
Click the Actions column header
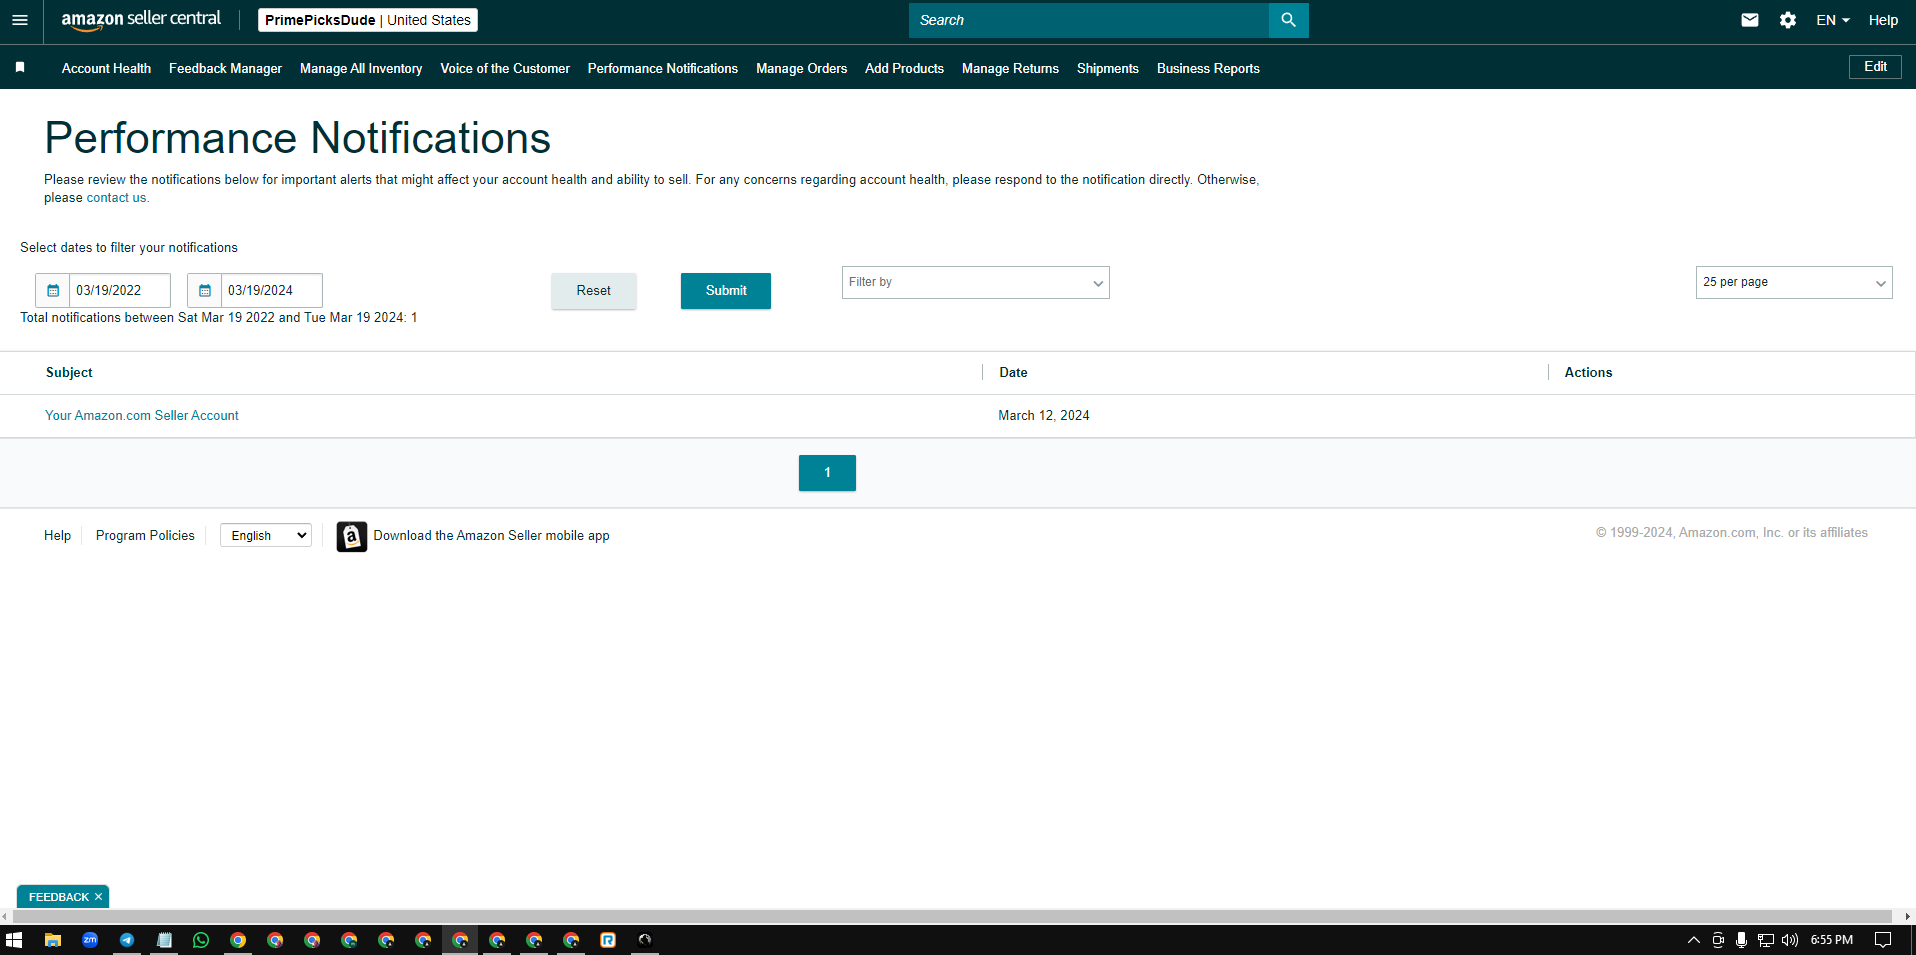[1588, 372]
